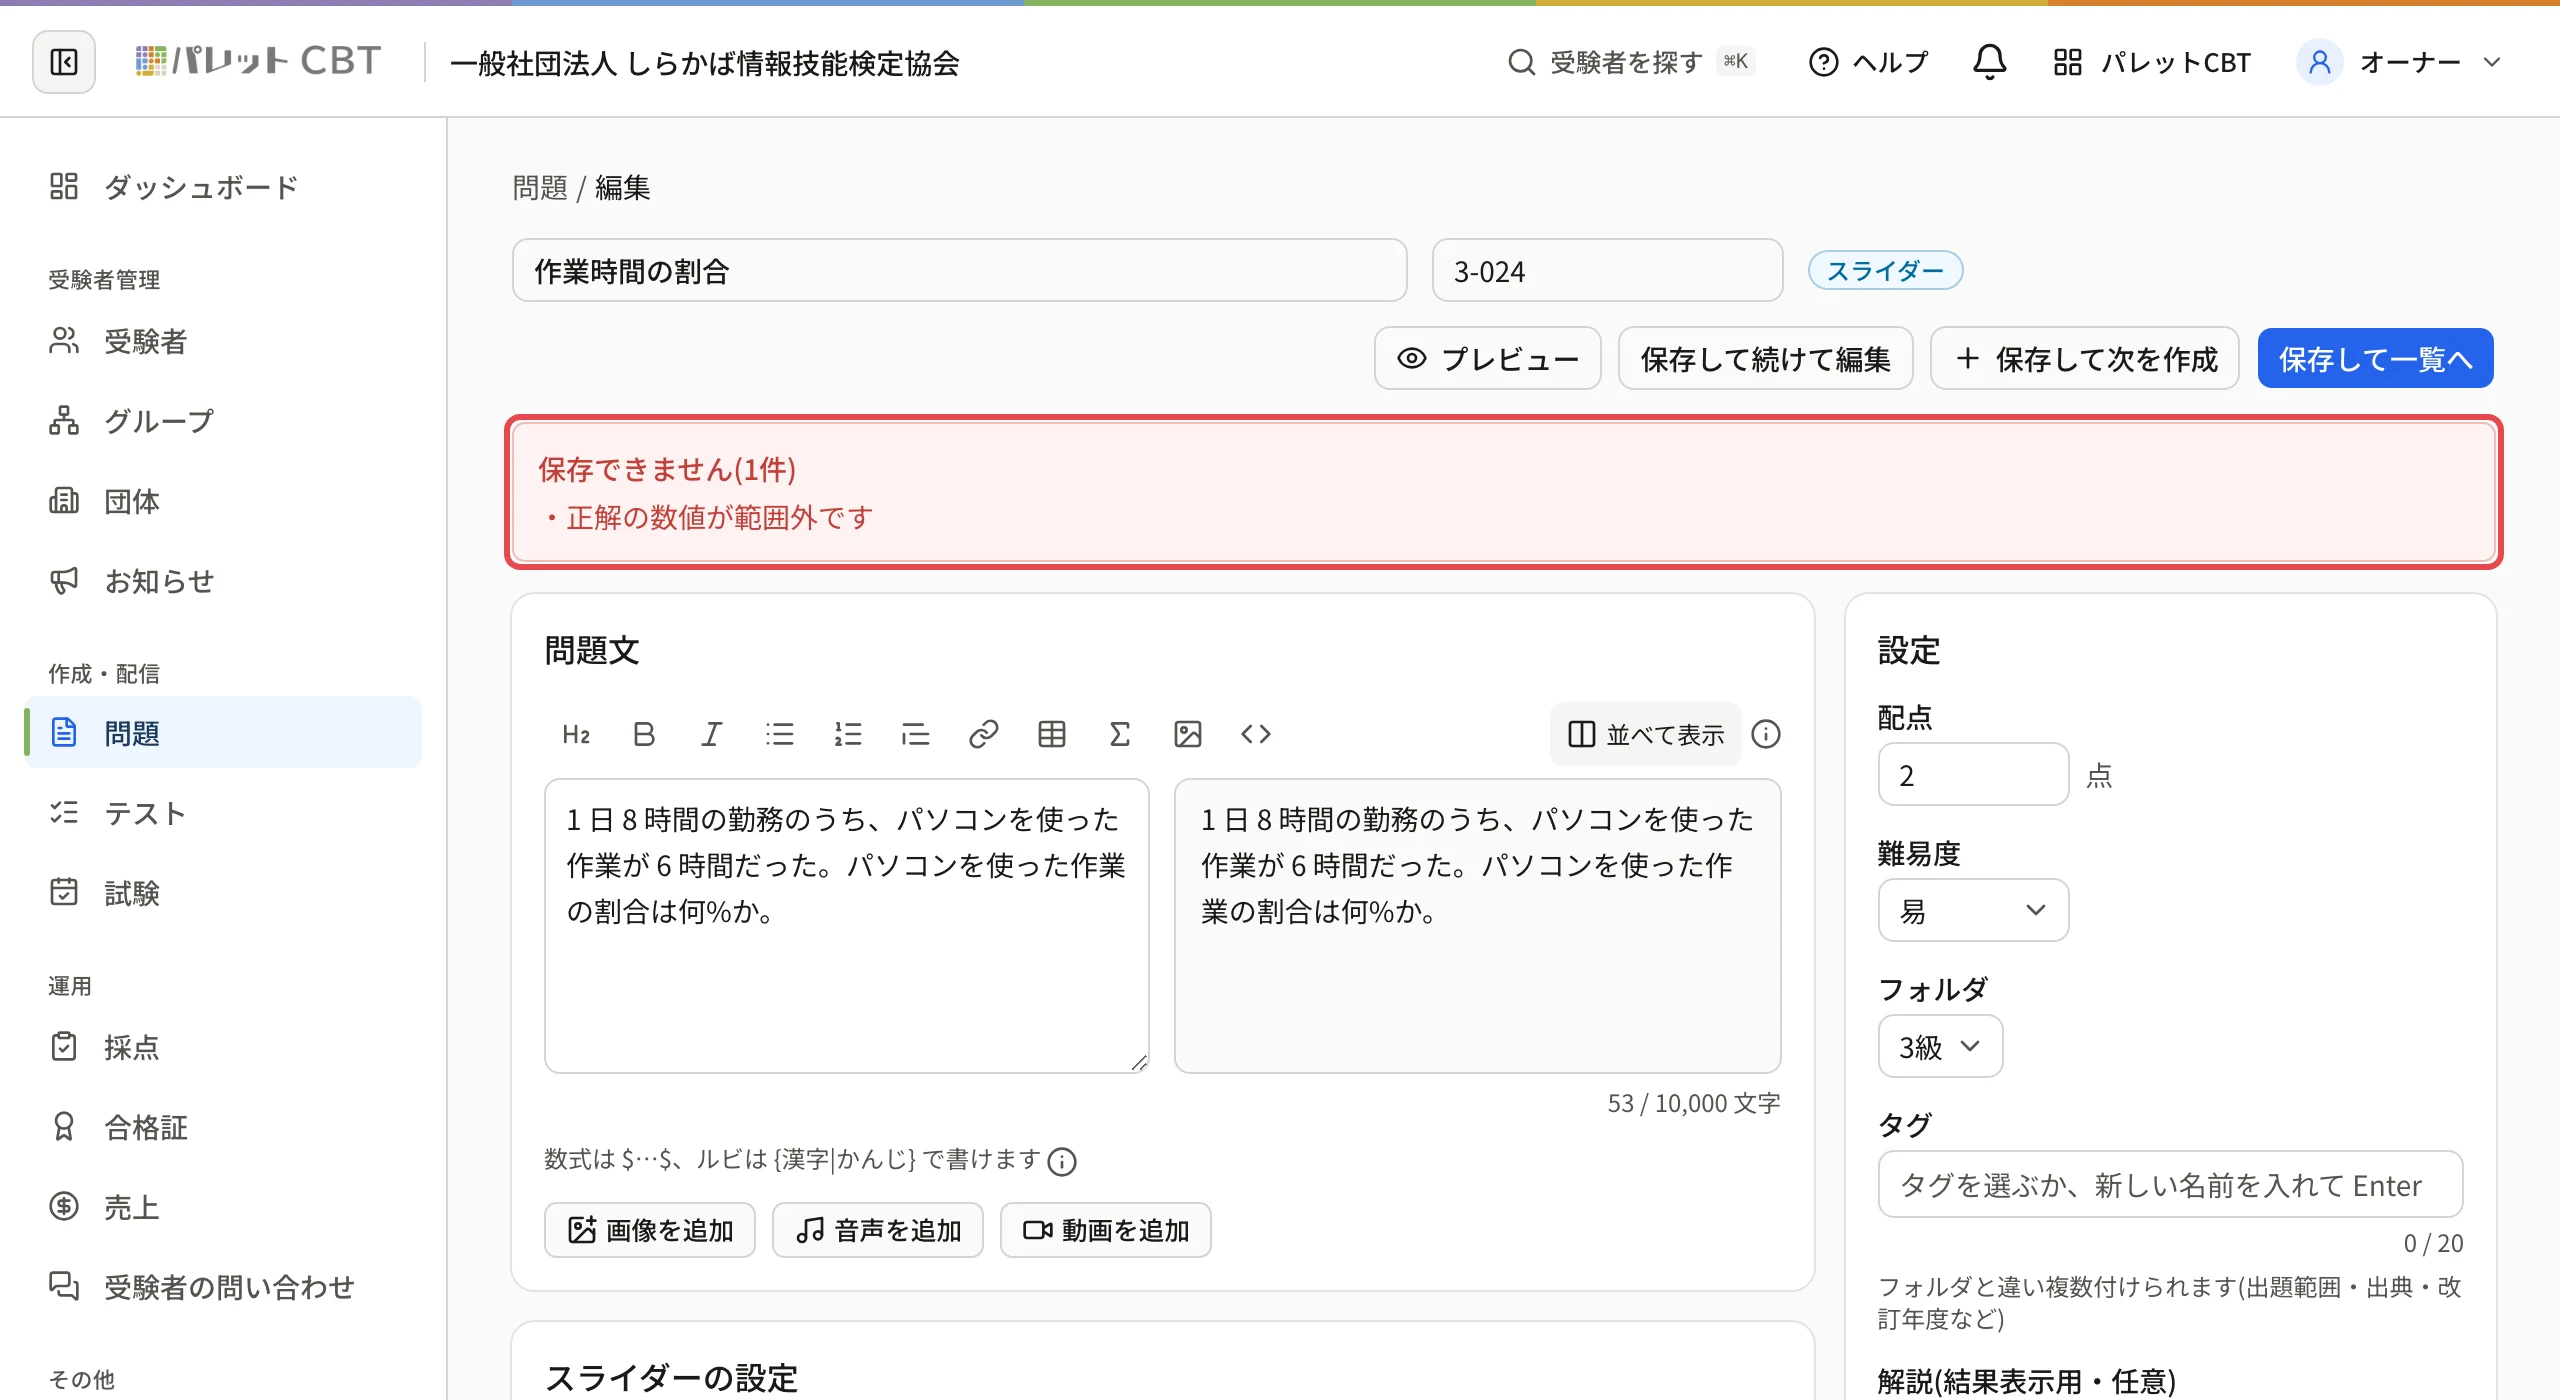This screenshot has height=1400, width=2560.
Task: Open 合格証 in the sidebar
Action: (223, 1127)
